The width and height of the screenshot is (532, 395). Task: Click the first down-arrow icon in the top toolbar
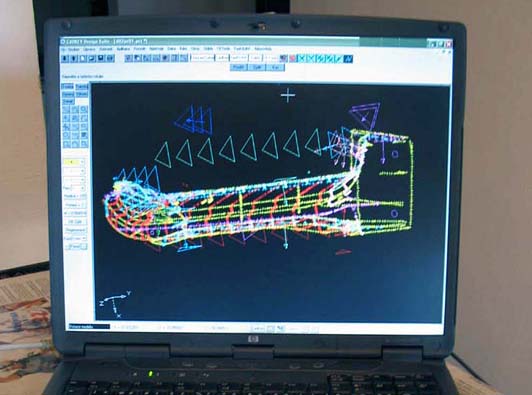point(65,59)
